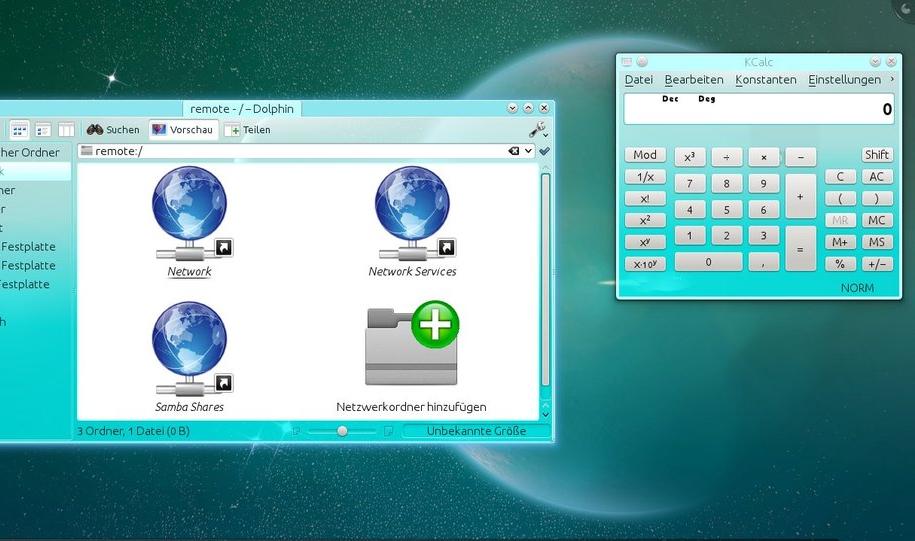Click the Unbekannte Größe space indicator
The width and height of the screenshot is (915, 541).
pos(476,431)
